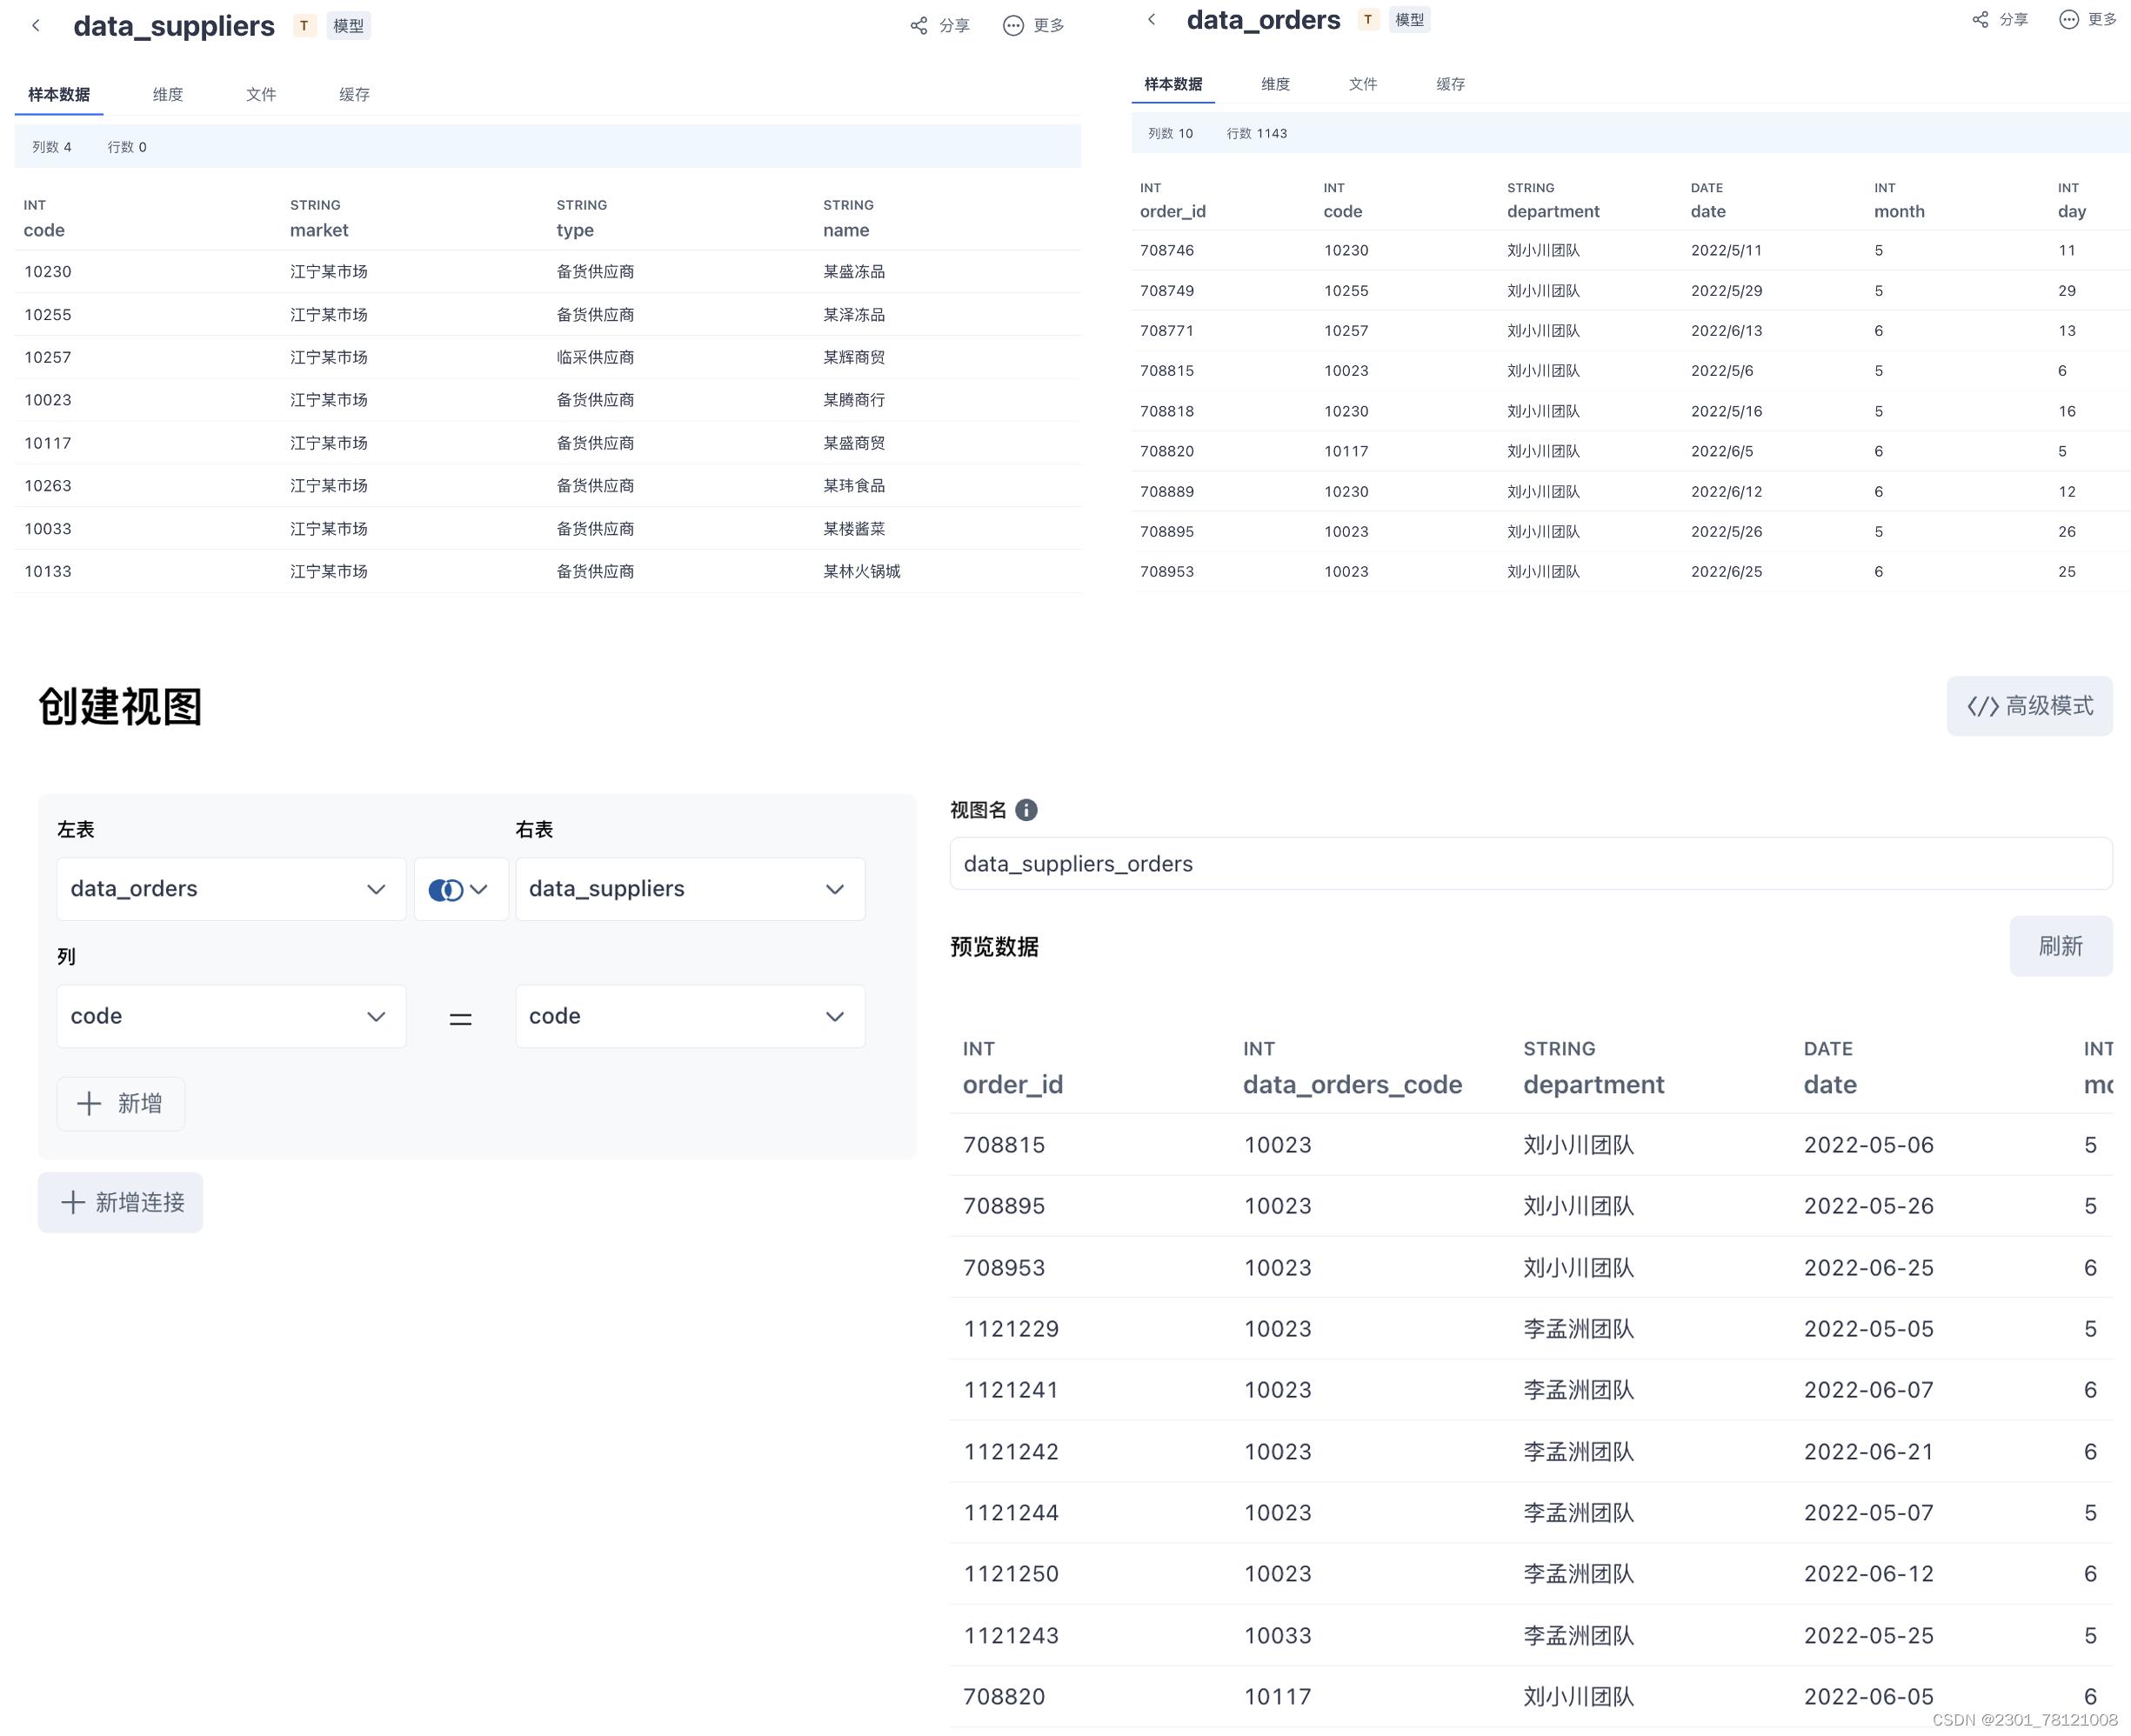Click preview date 2022-06-21

coord(1868,1451)
